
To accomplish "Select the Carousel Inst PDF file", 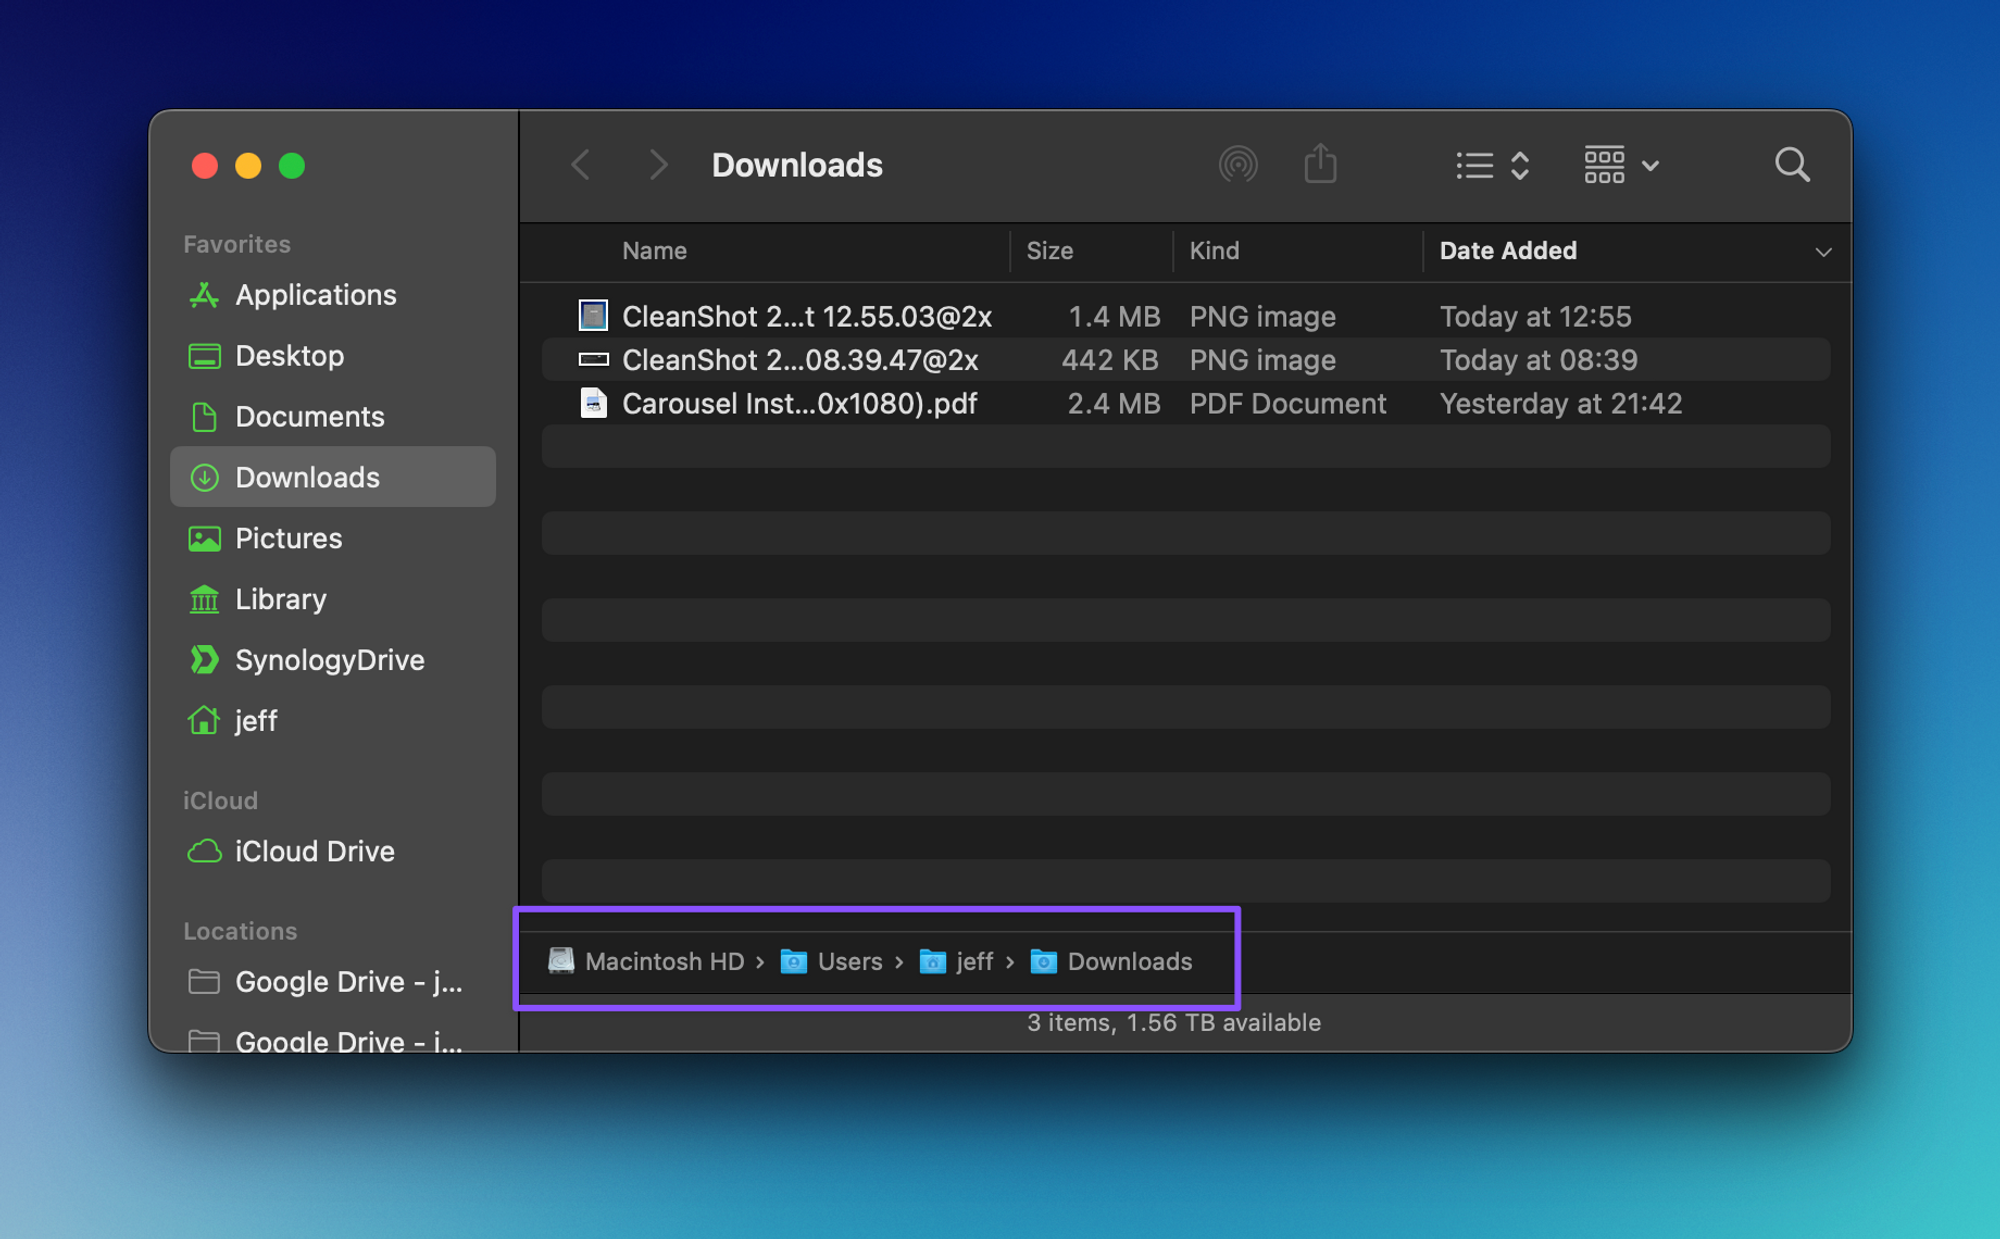I will (798, 404).
